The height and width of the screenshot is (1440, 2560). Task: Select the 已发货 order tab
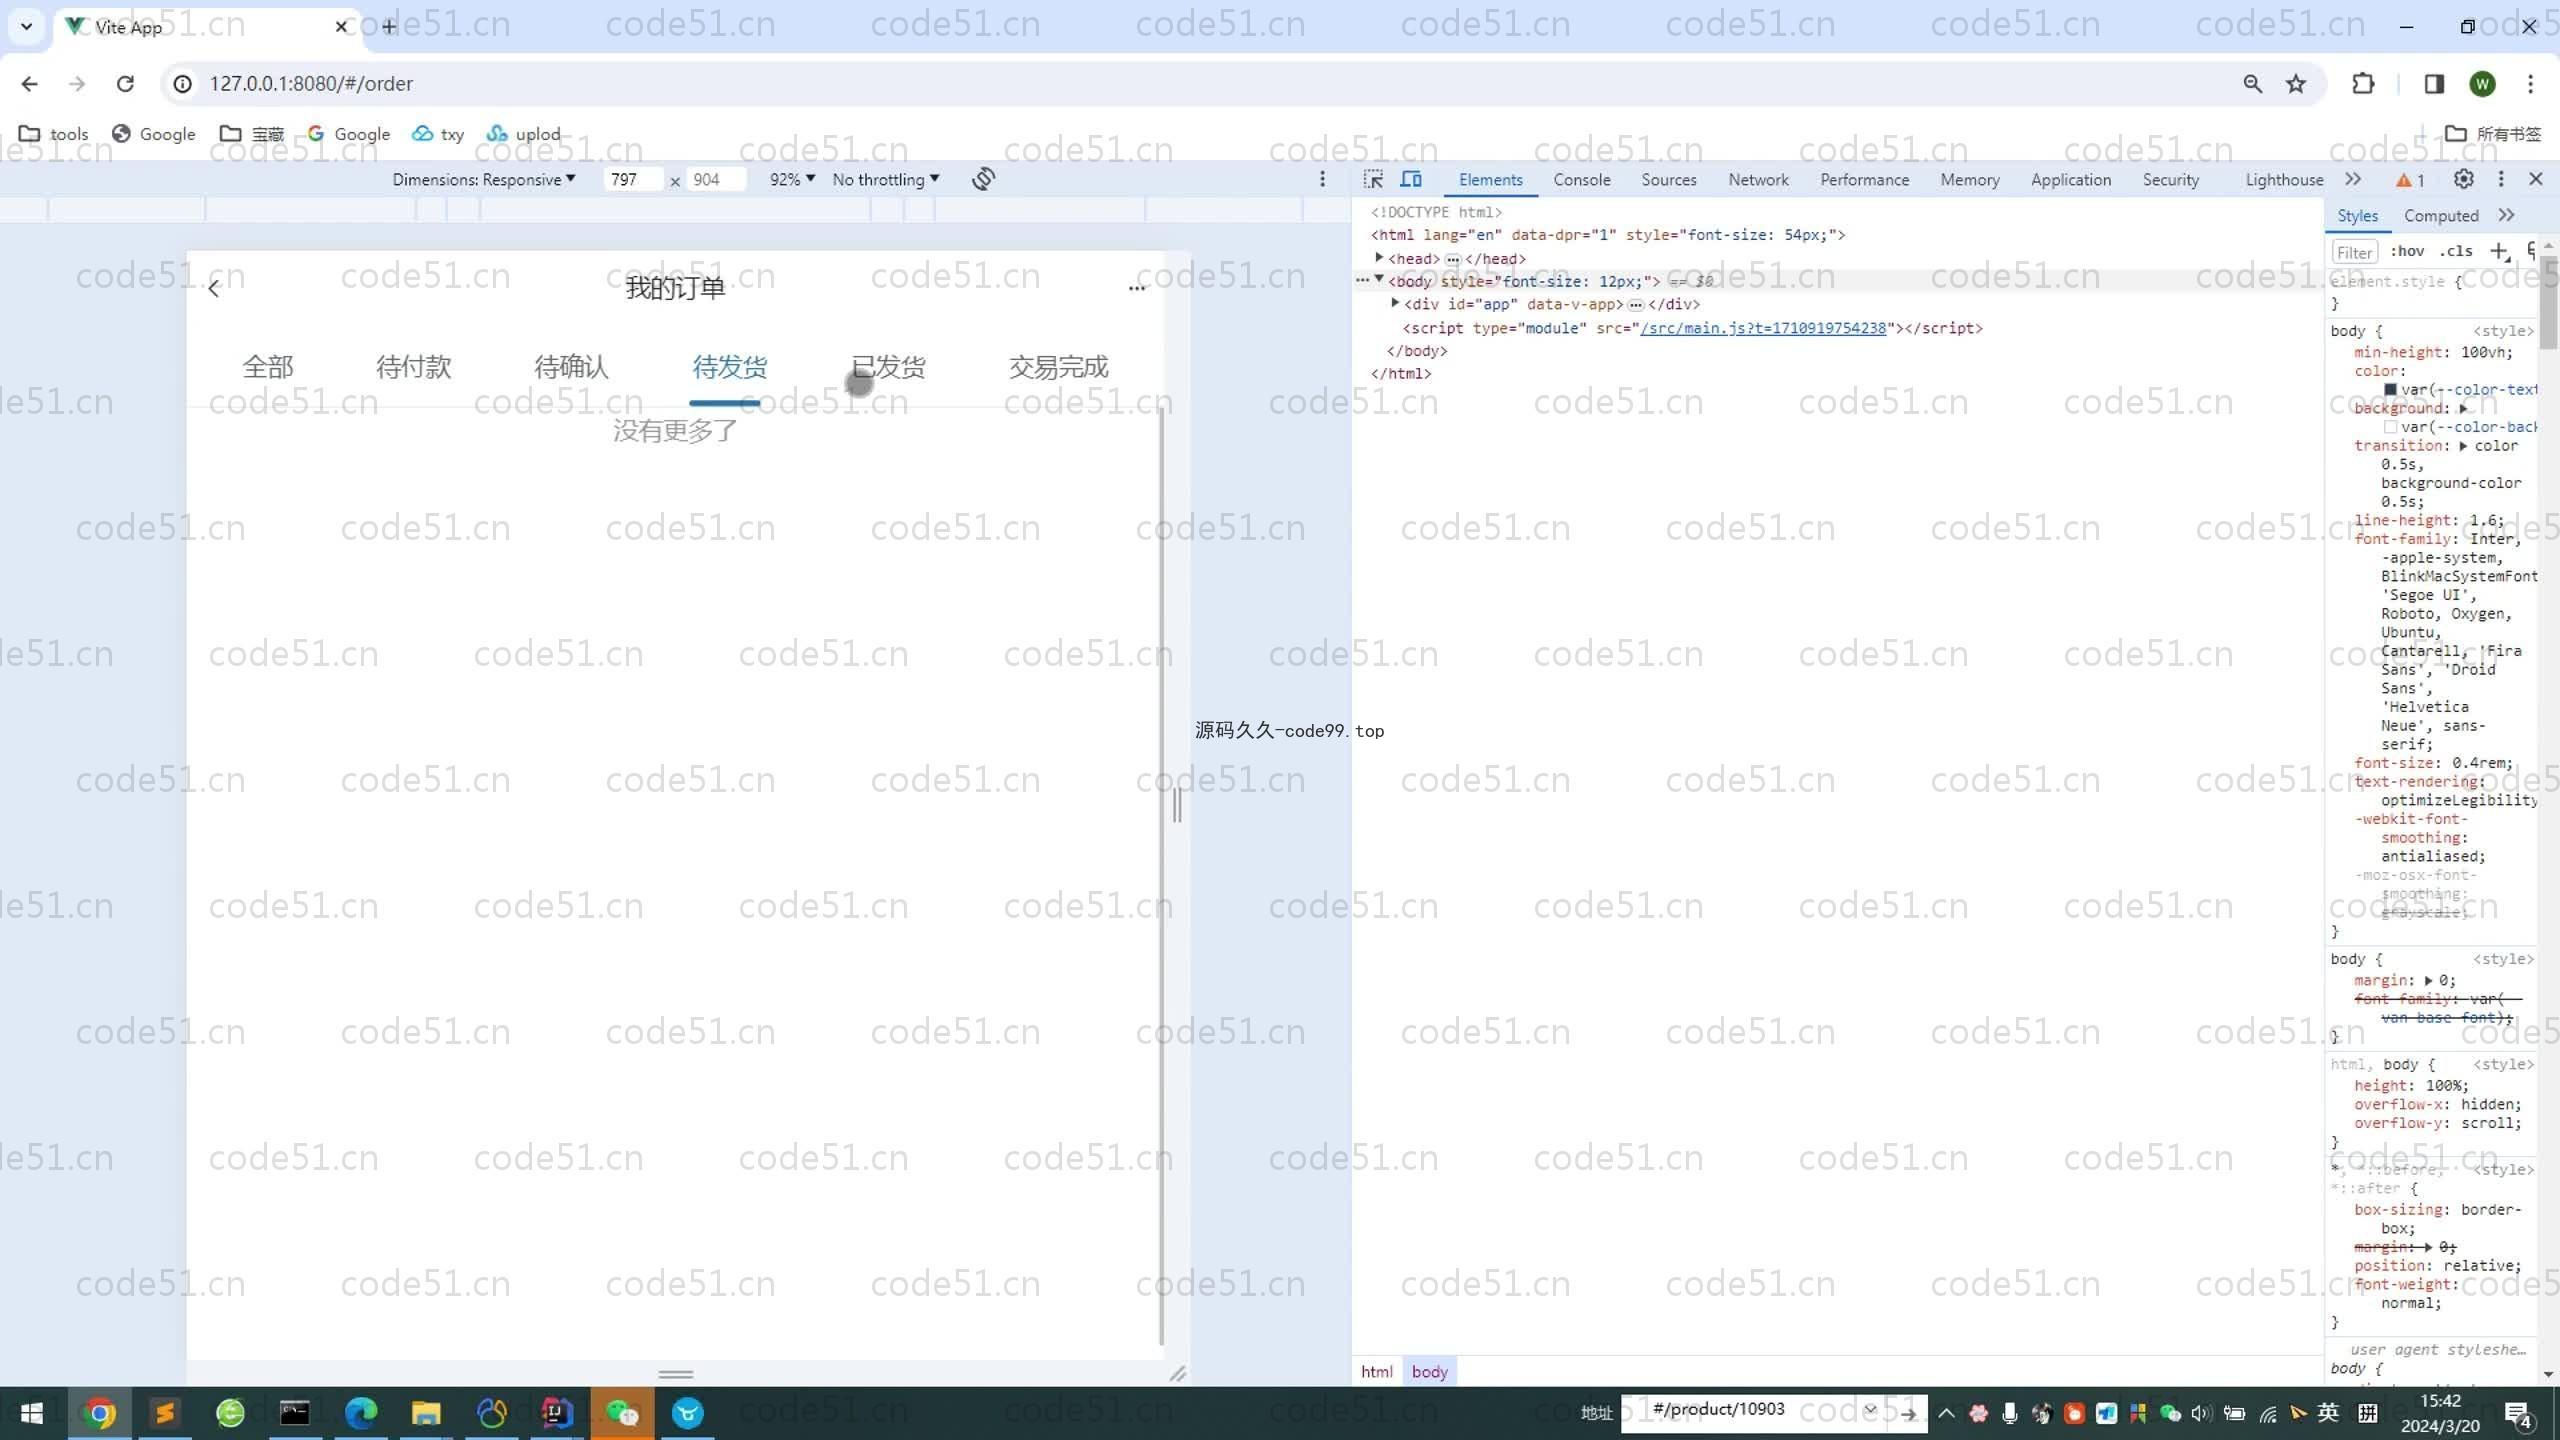[888, 367]
